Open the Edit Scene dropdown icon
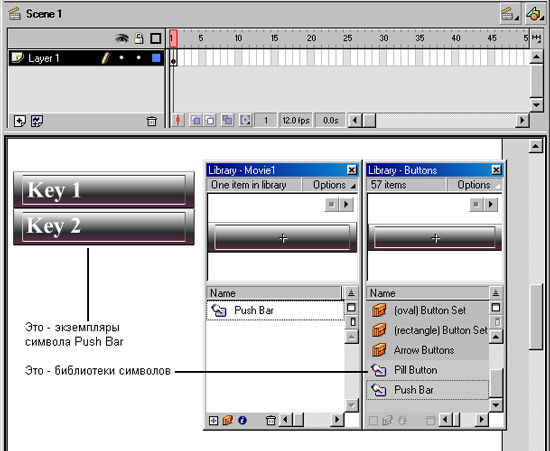550x451 pixels. pos(510,14)
